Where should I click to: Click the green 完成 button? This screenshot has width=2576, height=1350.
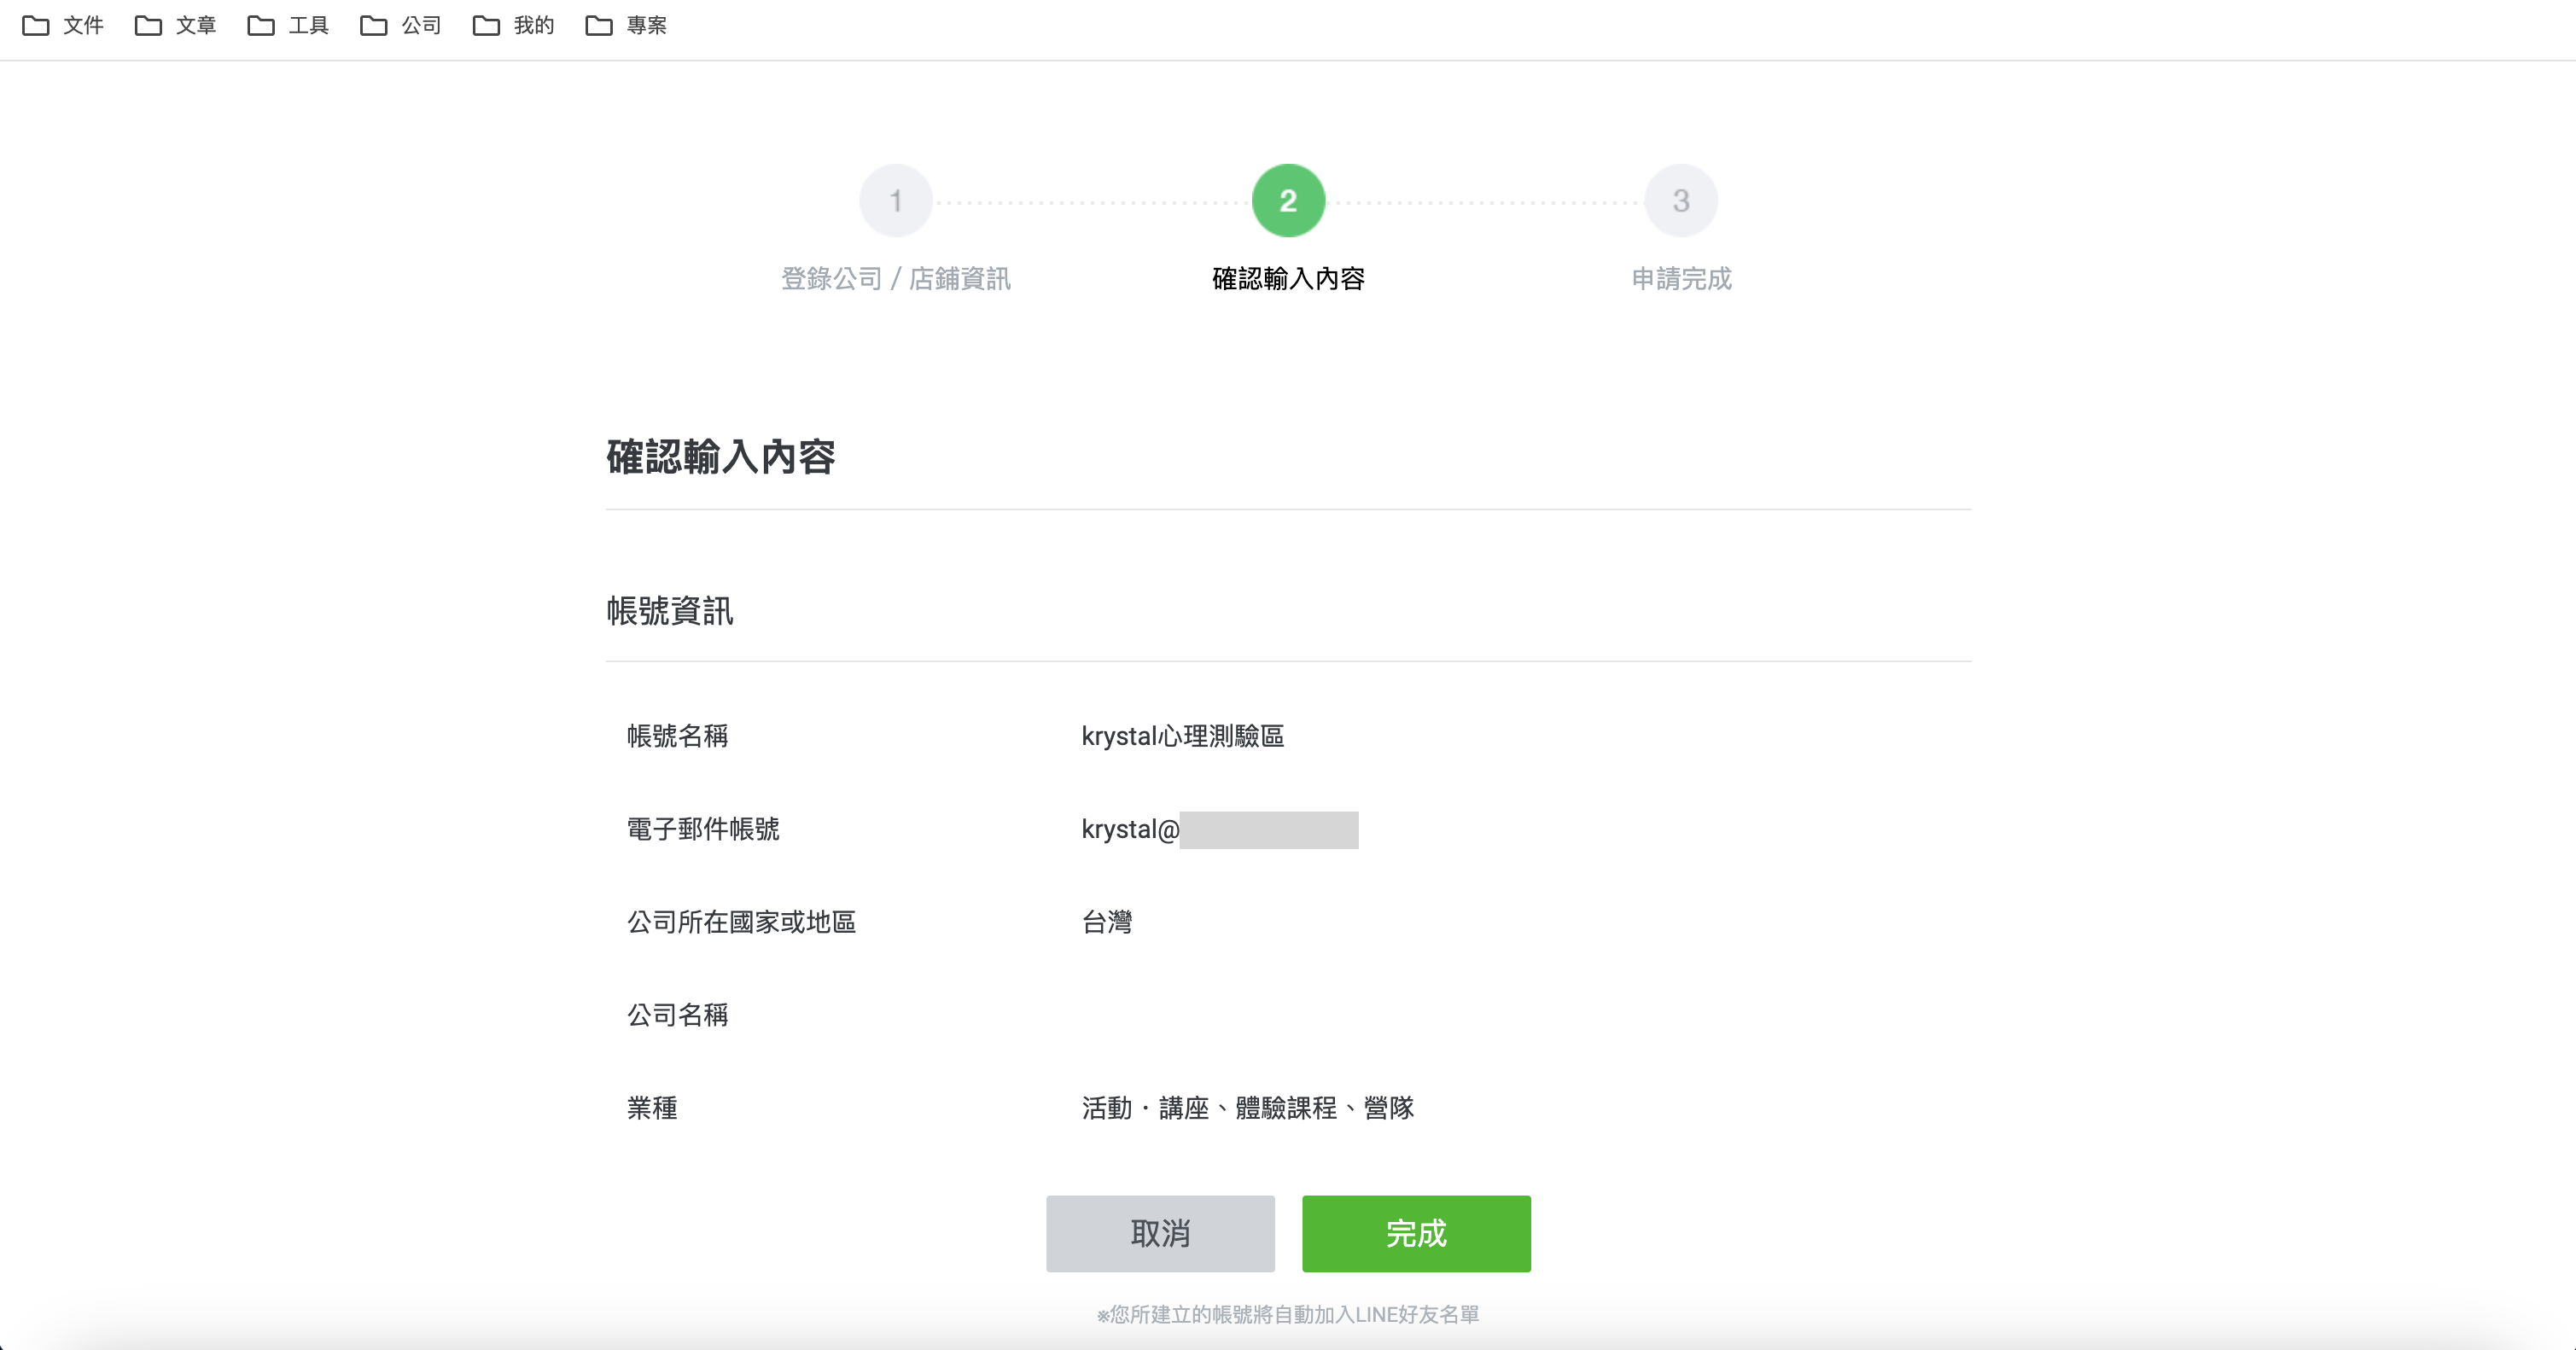[1416, 1233]
